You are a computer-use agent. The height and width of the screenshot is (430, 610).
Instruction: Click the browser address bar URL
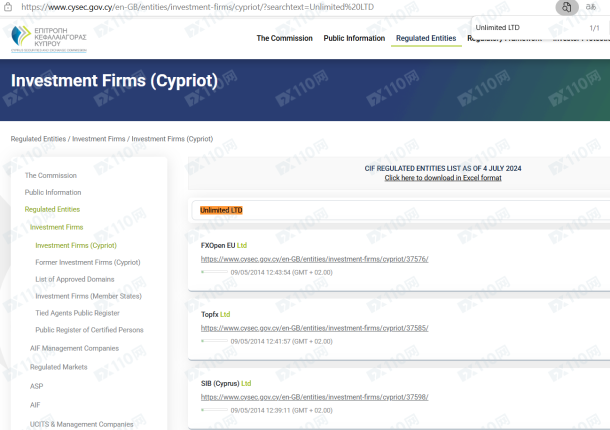point(198,7)
